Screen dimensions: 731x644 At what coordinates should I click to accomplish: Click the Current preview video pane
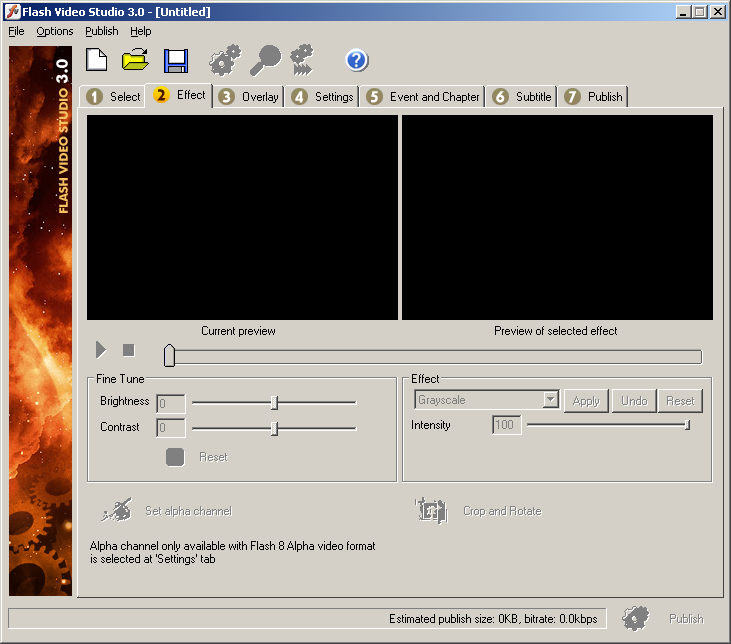(x=242, y=218)
